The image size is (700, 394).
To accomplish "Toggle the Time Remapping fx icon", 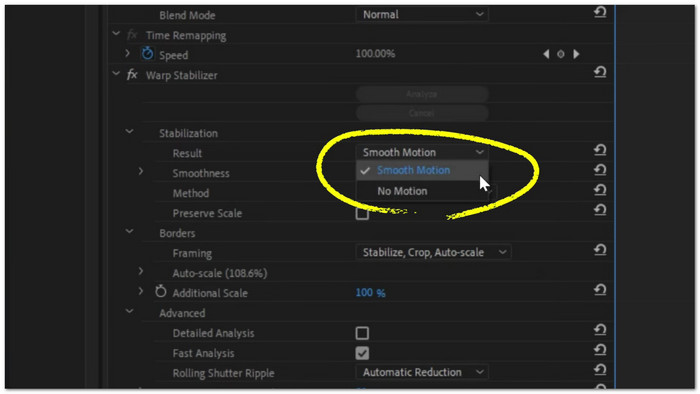I will pyautogui.click(x=132, y=35).
